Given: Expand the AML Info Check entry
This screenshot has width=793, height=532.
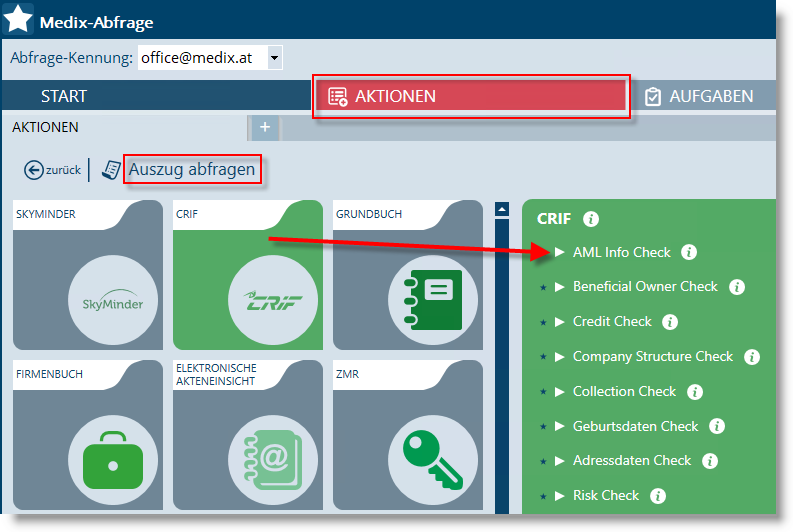Looking at the screenshot, I should click(x=560, y=252).
